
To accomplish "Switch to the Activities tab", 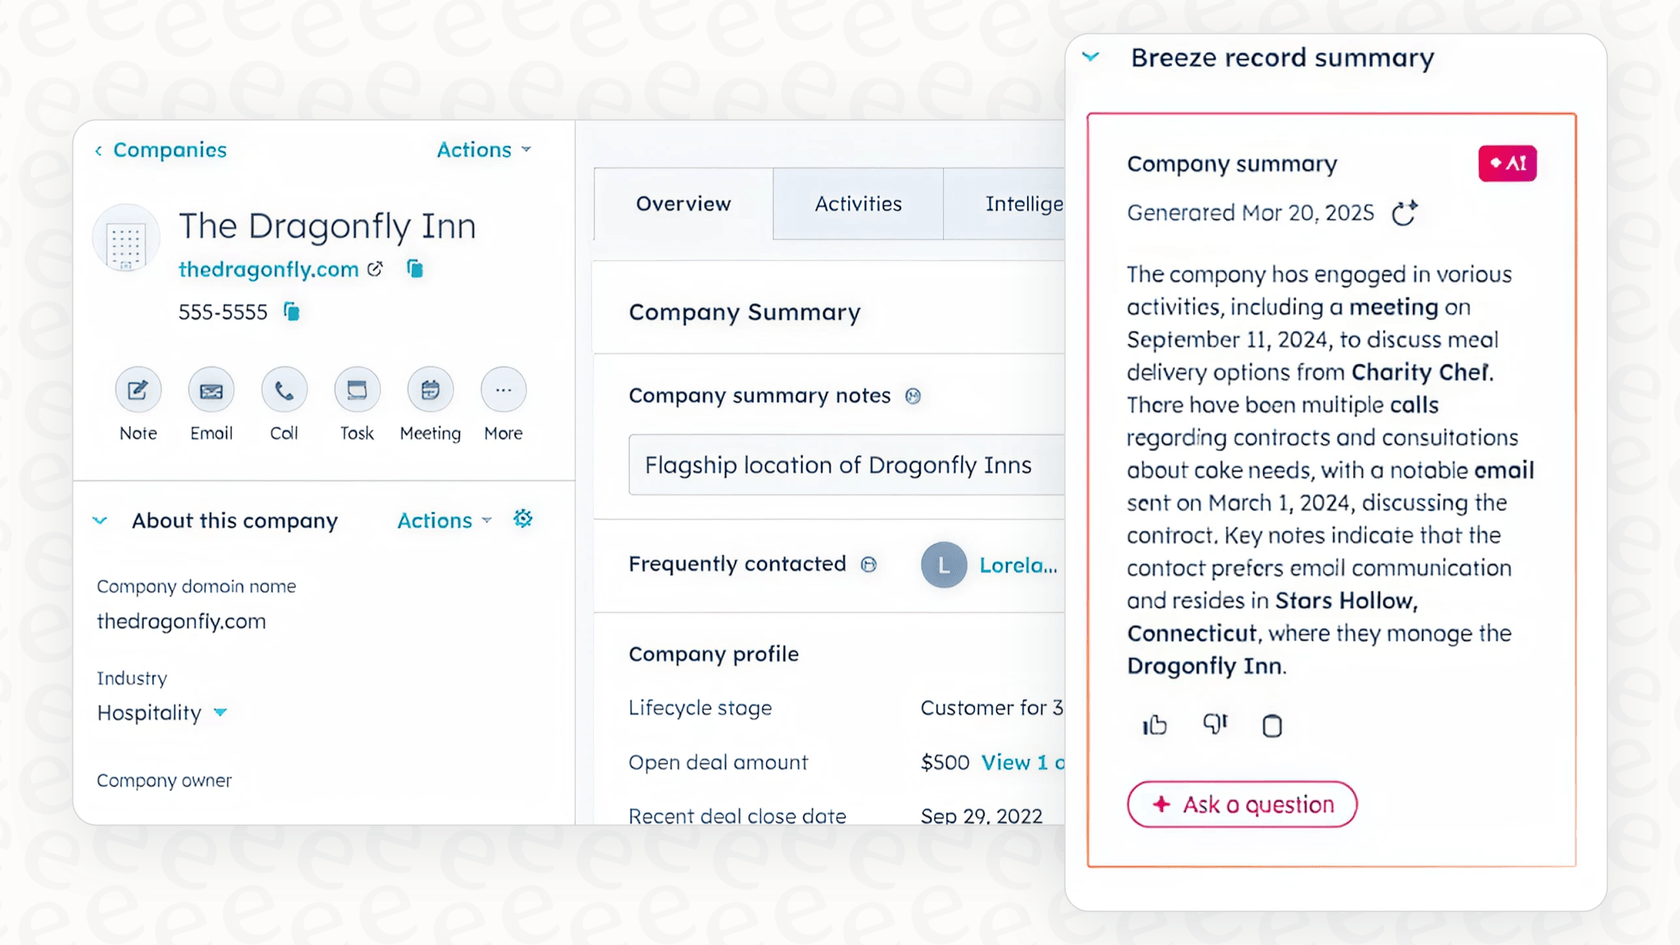I will (857, 204).
